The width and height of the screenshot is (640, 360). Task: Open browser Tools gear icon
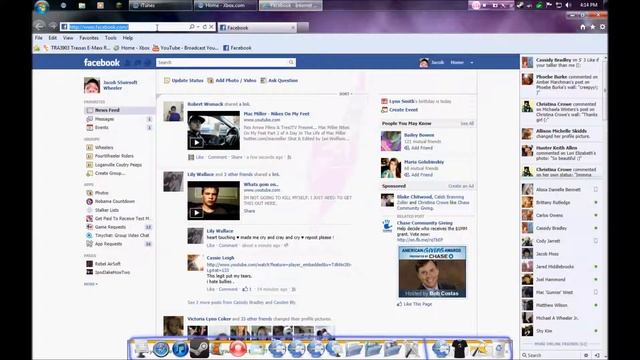pyautogui.click(x=602, y=27)
